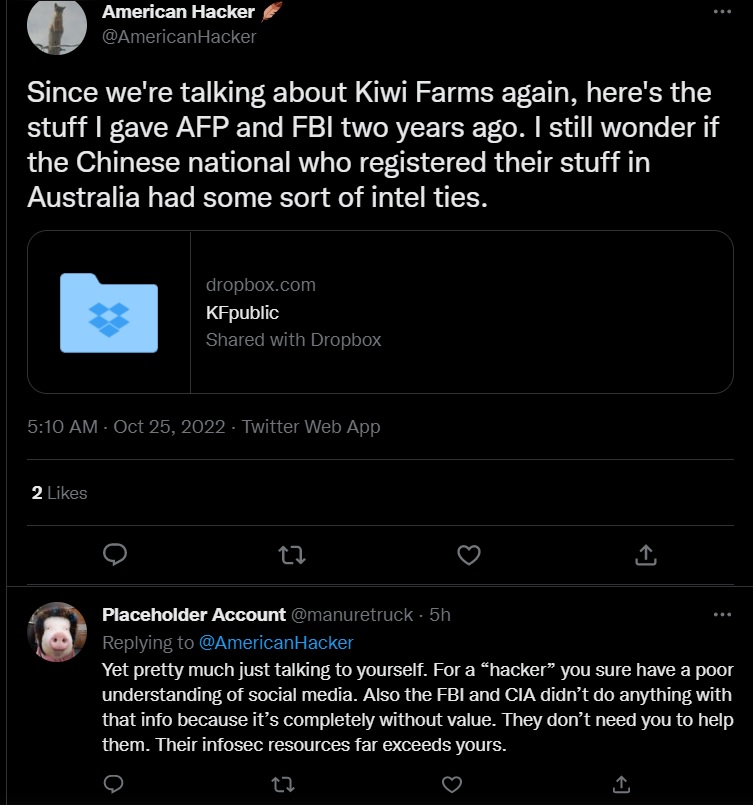This screenshot has height=805, width=753.
Task: Click the Dropbox folder icon thumbnail
Action: click(x=109, y=312)
